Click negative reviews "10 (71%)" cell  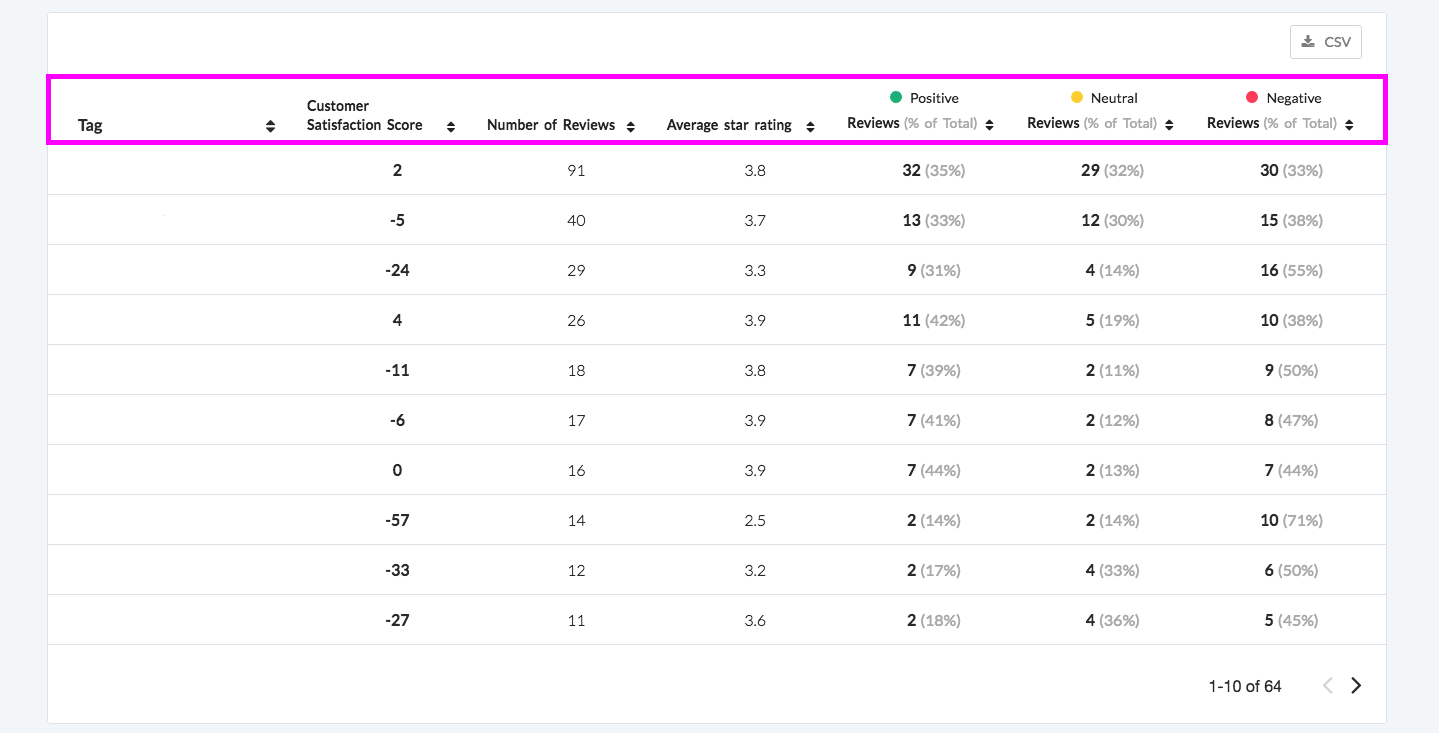click(x=1291, y=520)
